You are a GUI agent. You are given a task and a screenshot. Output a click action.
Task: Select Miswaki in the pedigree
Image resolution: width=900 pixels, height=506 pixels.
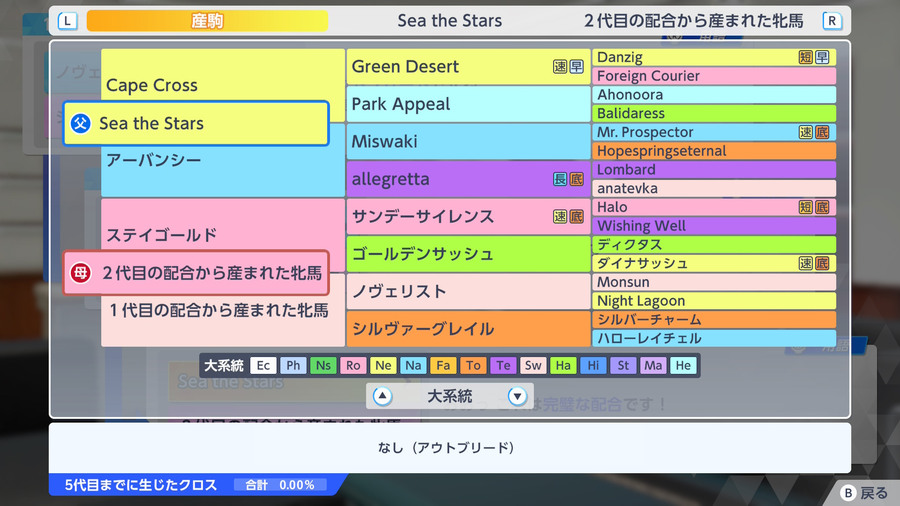(468, 141)
